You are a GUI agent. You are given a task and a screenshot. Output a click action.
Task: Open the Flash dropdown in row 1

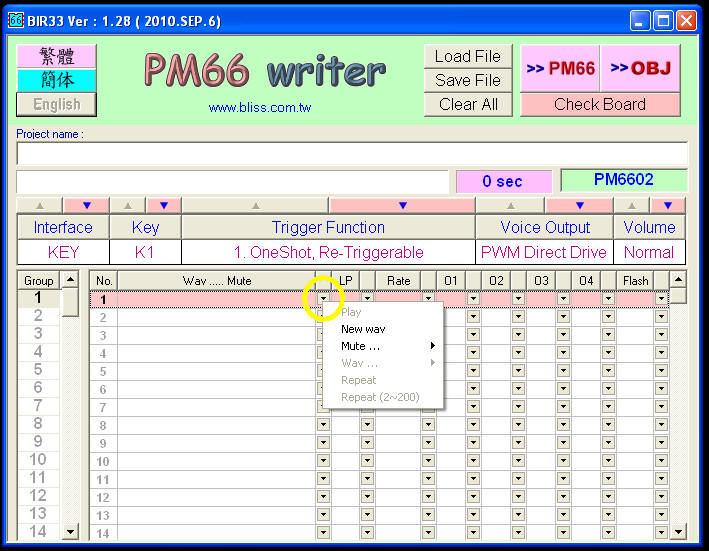[661, 299]
